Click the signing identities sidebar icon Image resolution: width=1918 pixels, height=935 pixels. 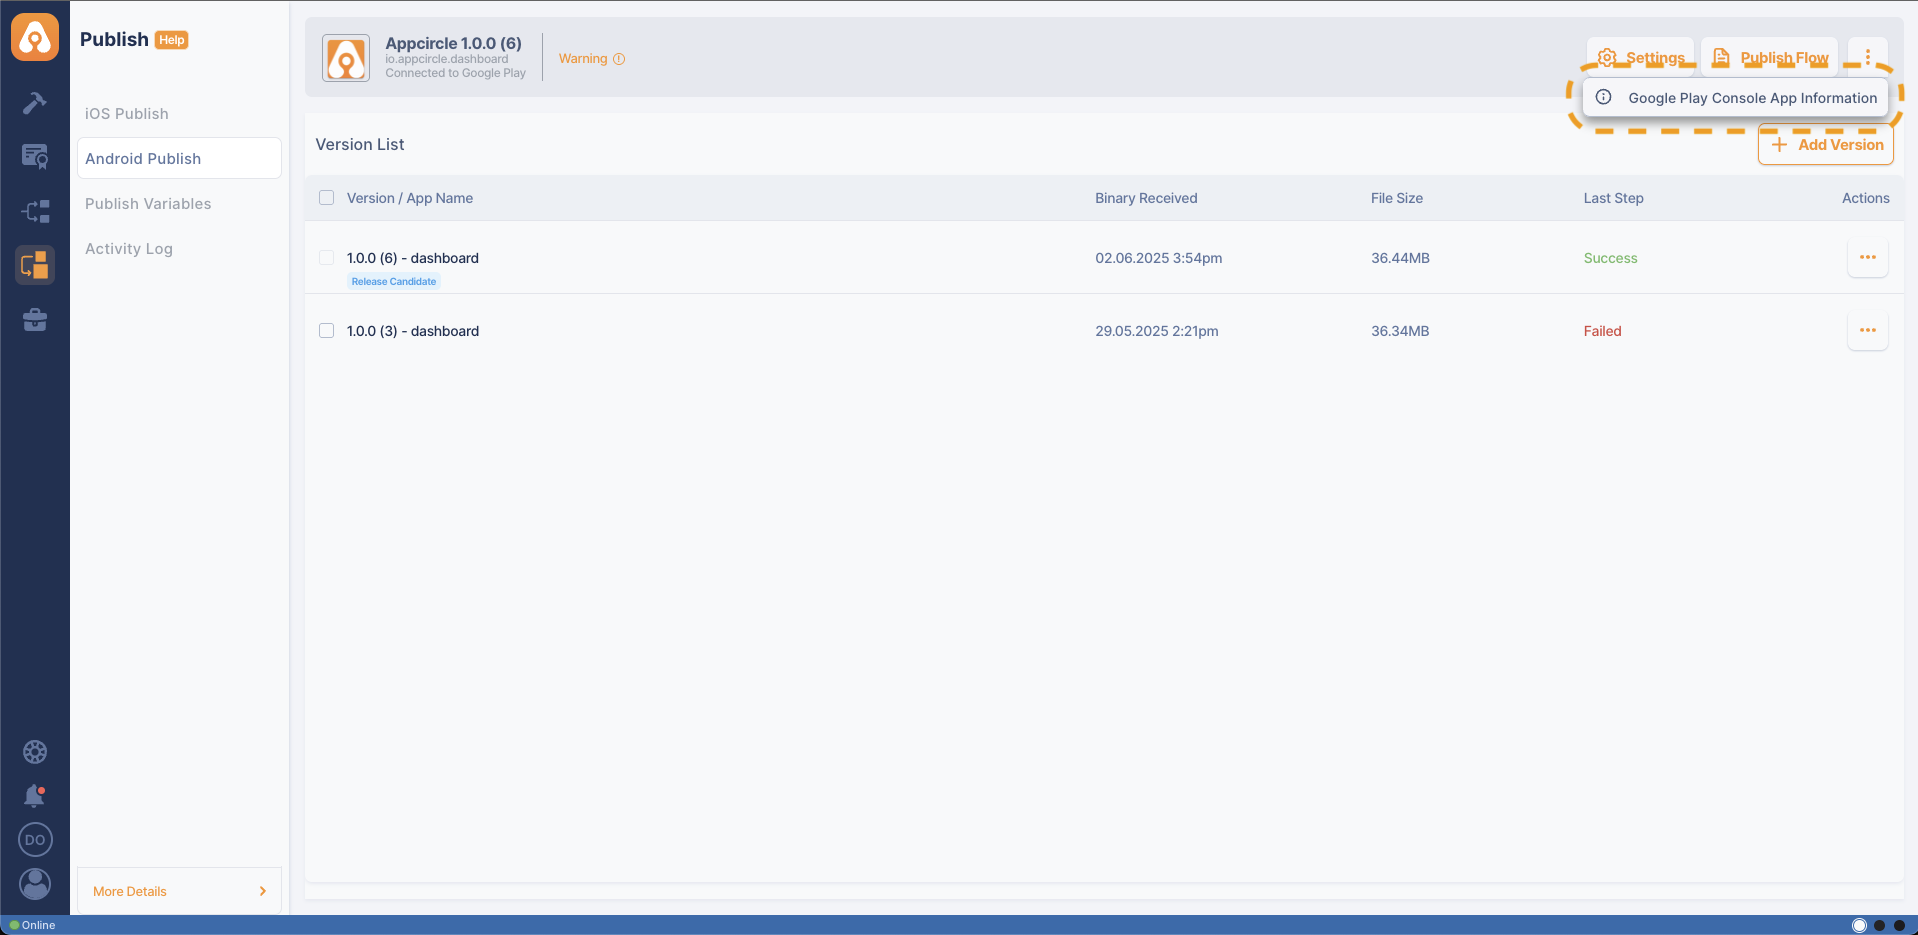(x=35, y=157)
